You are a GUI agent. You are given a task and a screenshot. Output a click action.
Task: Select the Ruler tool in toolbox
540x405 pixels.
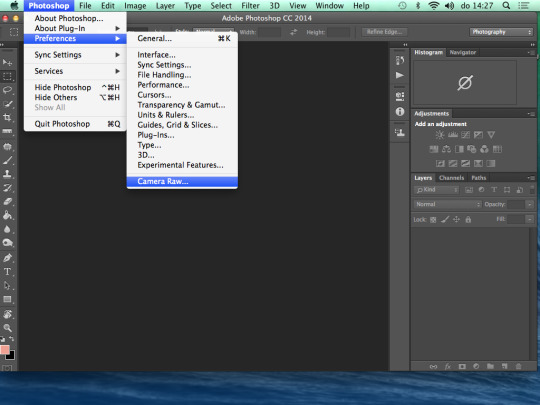(x=7, y=131)
